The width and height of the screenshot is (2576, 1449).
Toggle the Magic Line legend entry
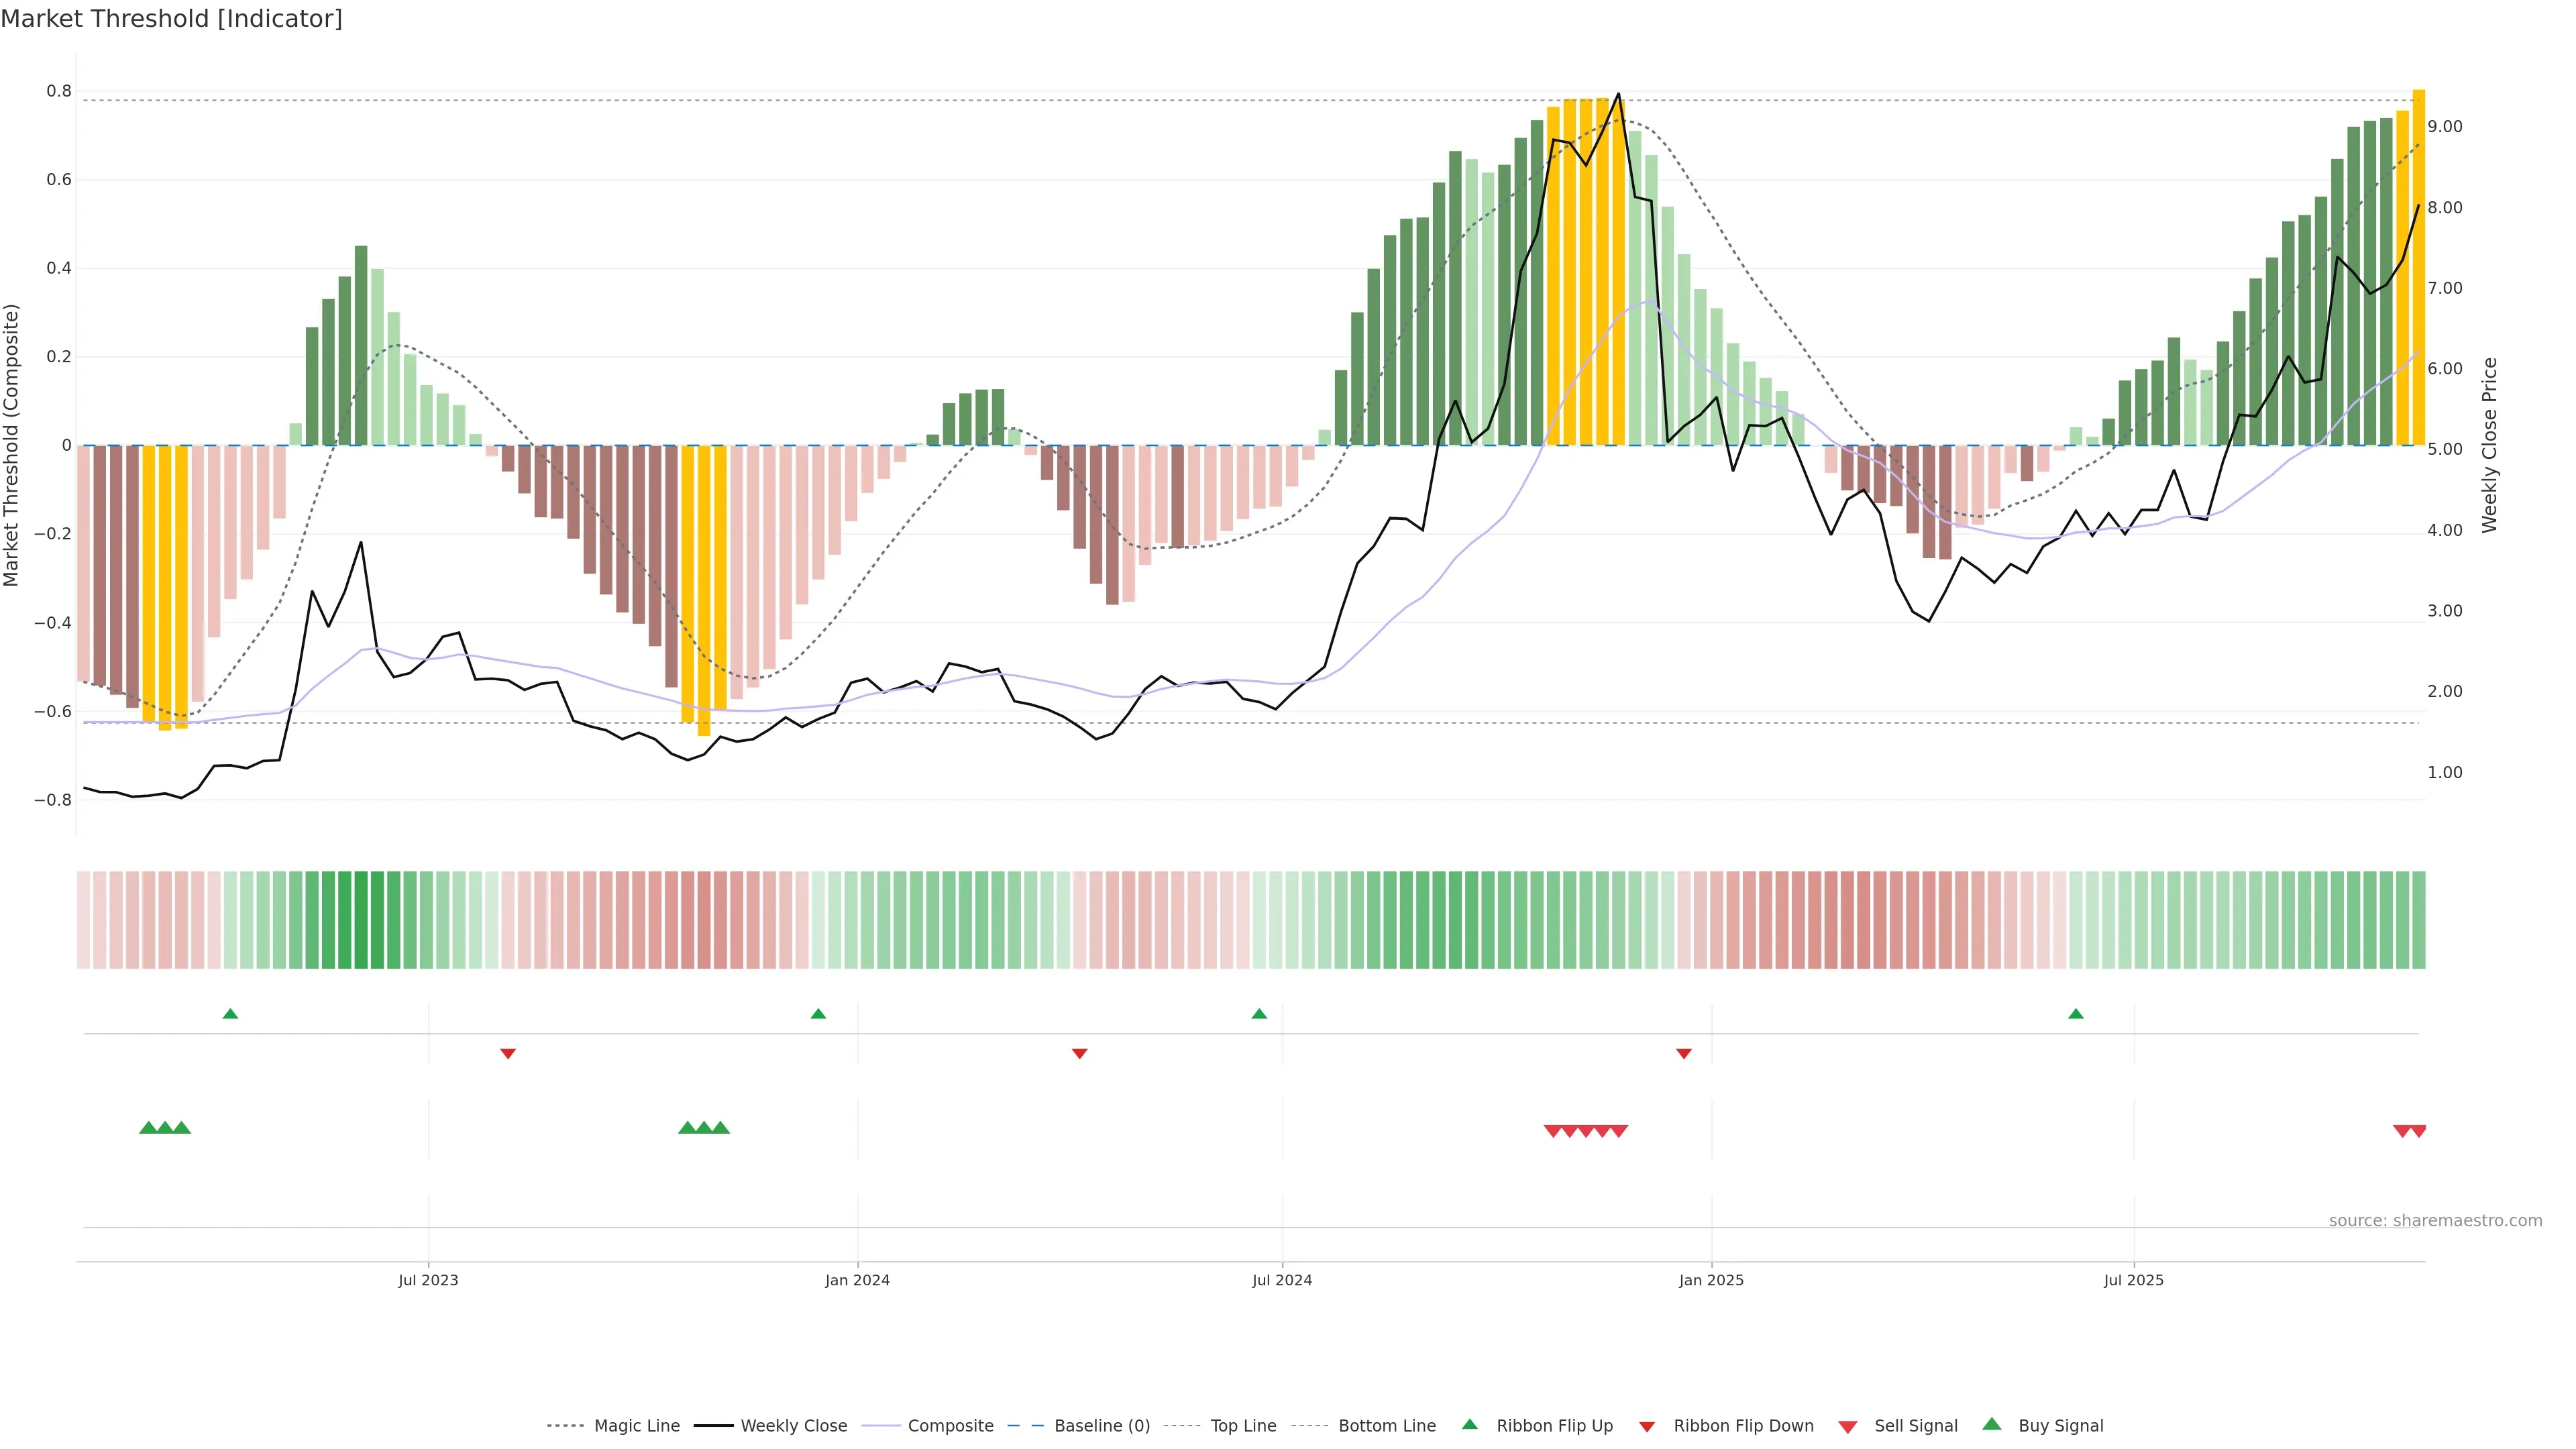coord(636,1426)
